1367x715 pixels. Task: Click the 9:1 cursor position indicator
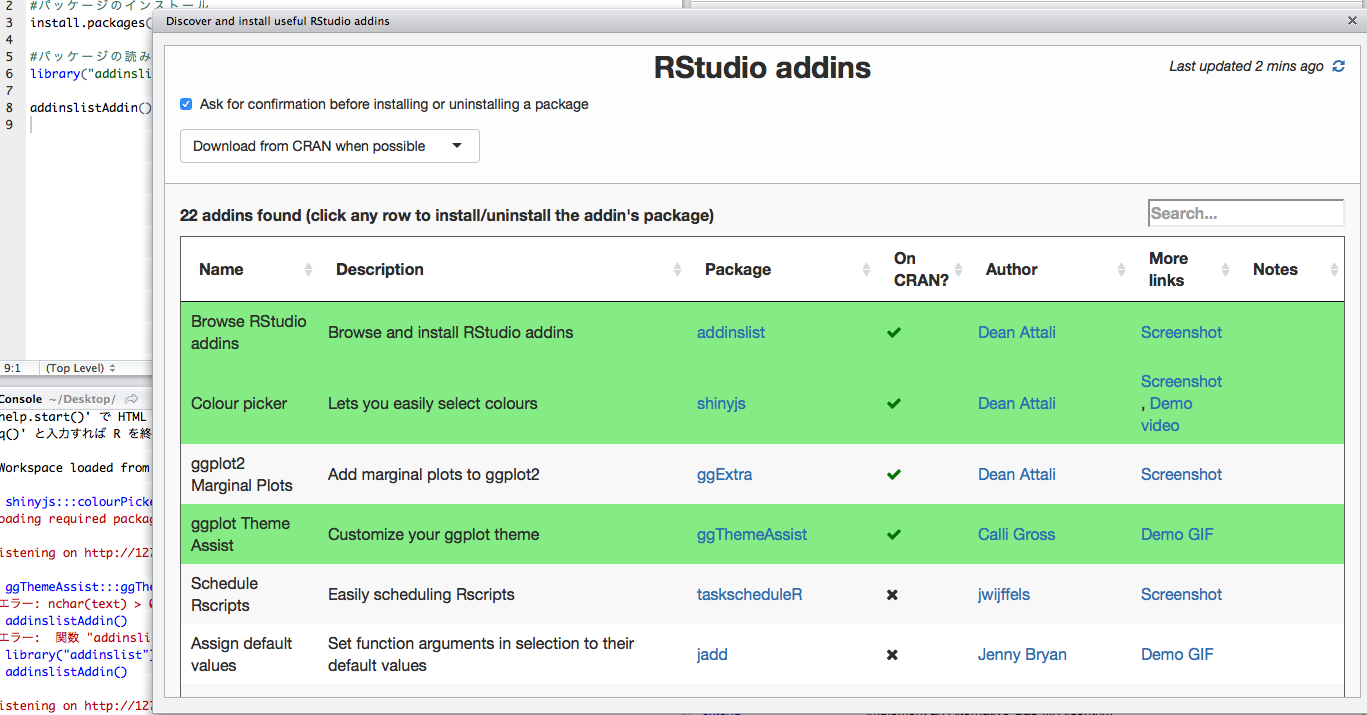13,368
